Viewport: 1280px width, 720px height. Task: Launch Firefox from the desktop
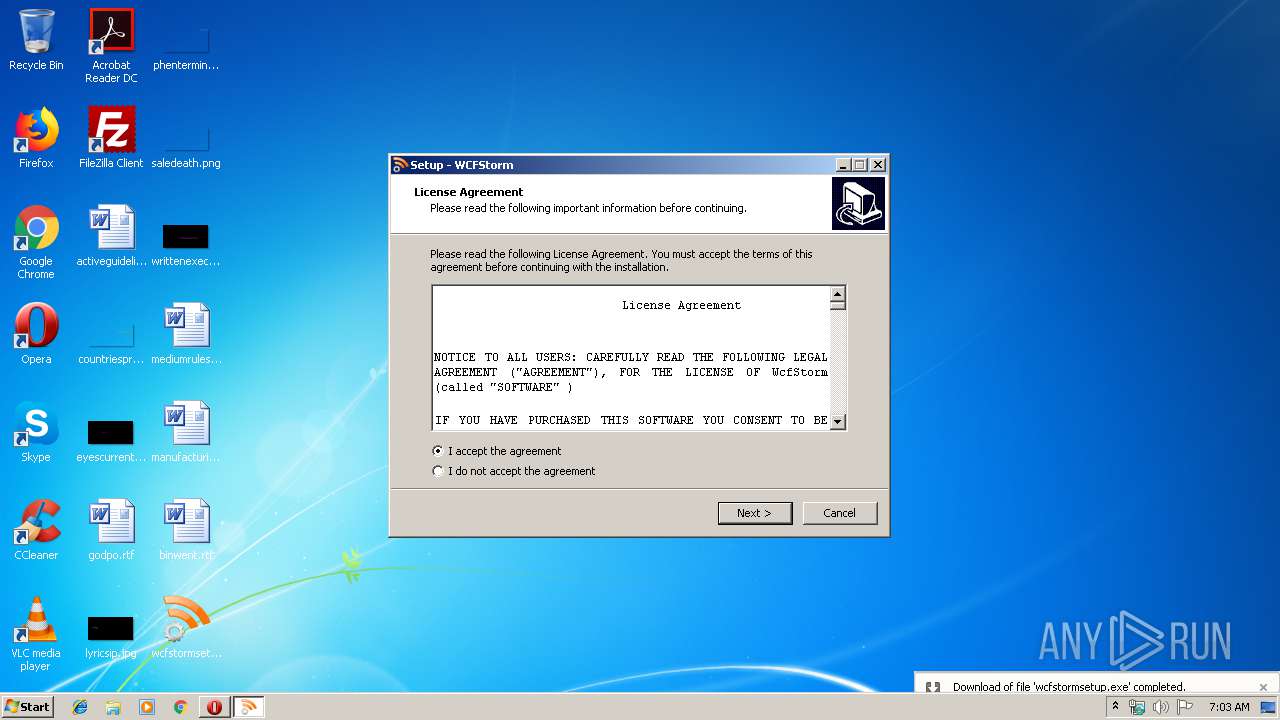[36, 138]
